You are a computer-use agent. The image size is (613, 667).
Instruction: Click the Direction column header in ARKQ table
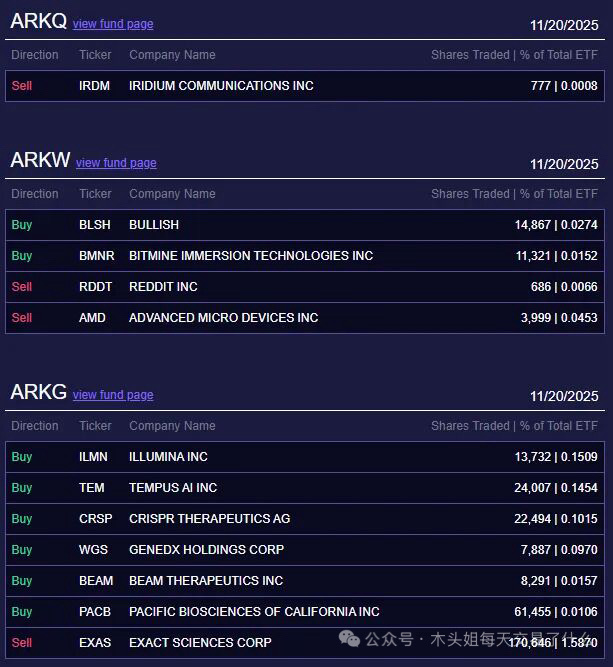[35, 55]
